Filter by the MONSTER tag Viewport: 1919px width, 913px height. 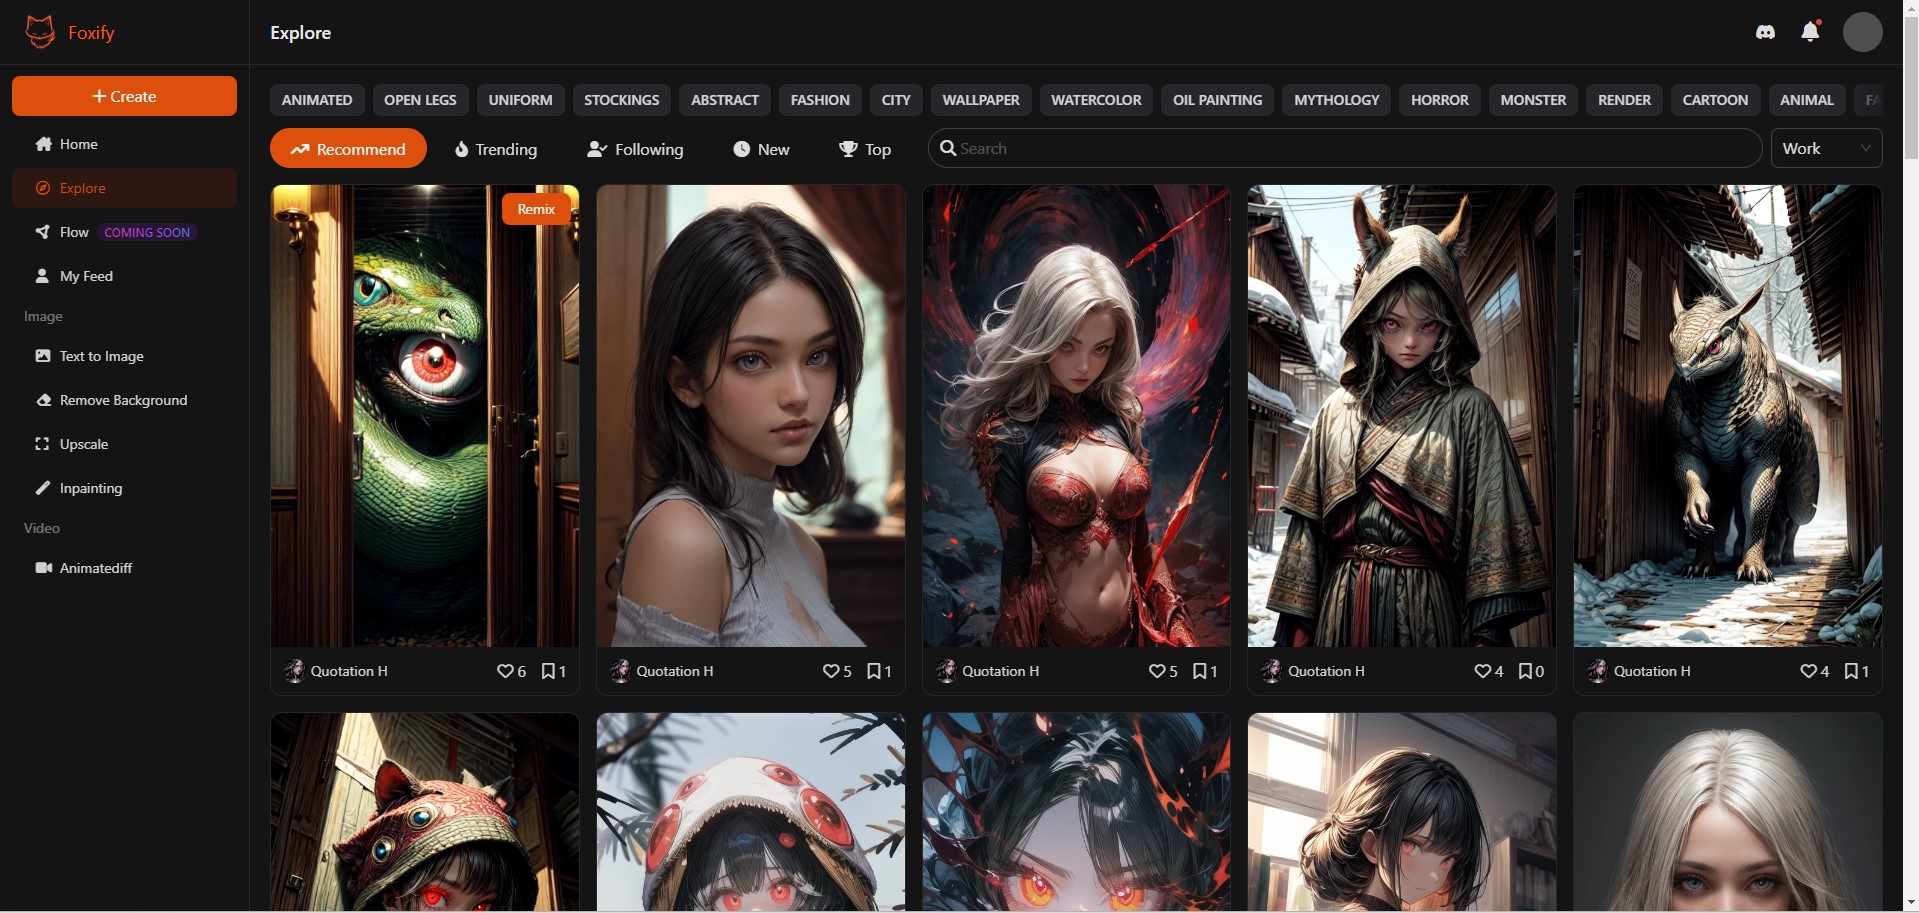1533,100
